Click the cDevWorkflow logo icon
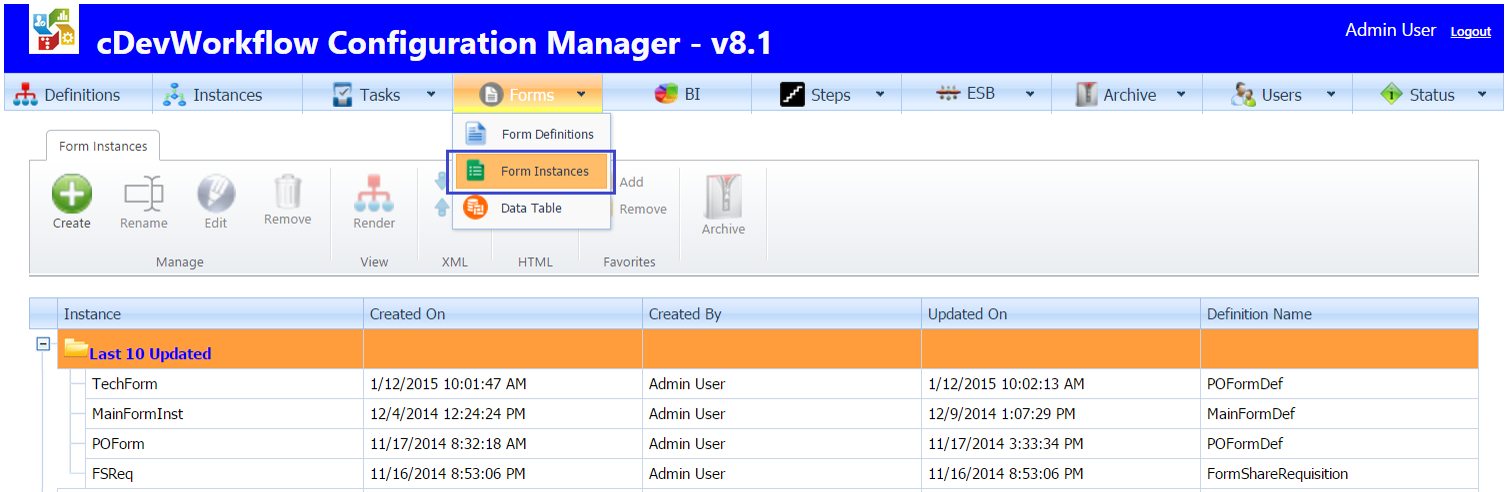The height and width of the screenshot is (492, 1510). coord(54,30)
